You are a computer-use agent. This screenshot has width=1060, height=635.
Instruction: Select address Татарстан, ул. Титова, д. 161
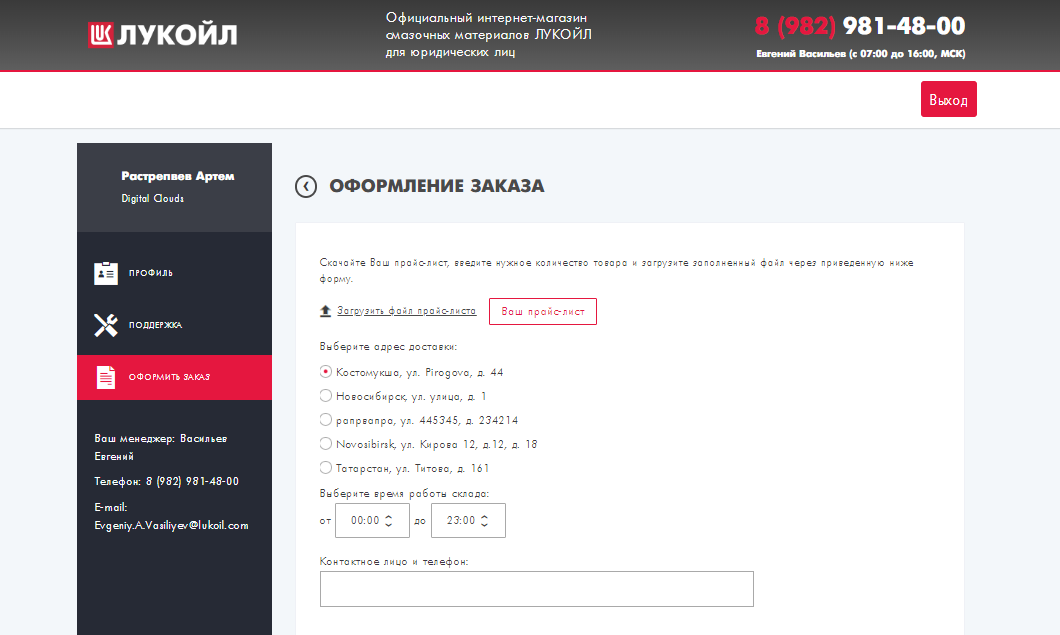[325, 467]
